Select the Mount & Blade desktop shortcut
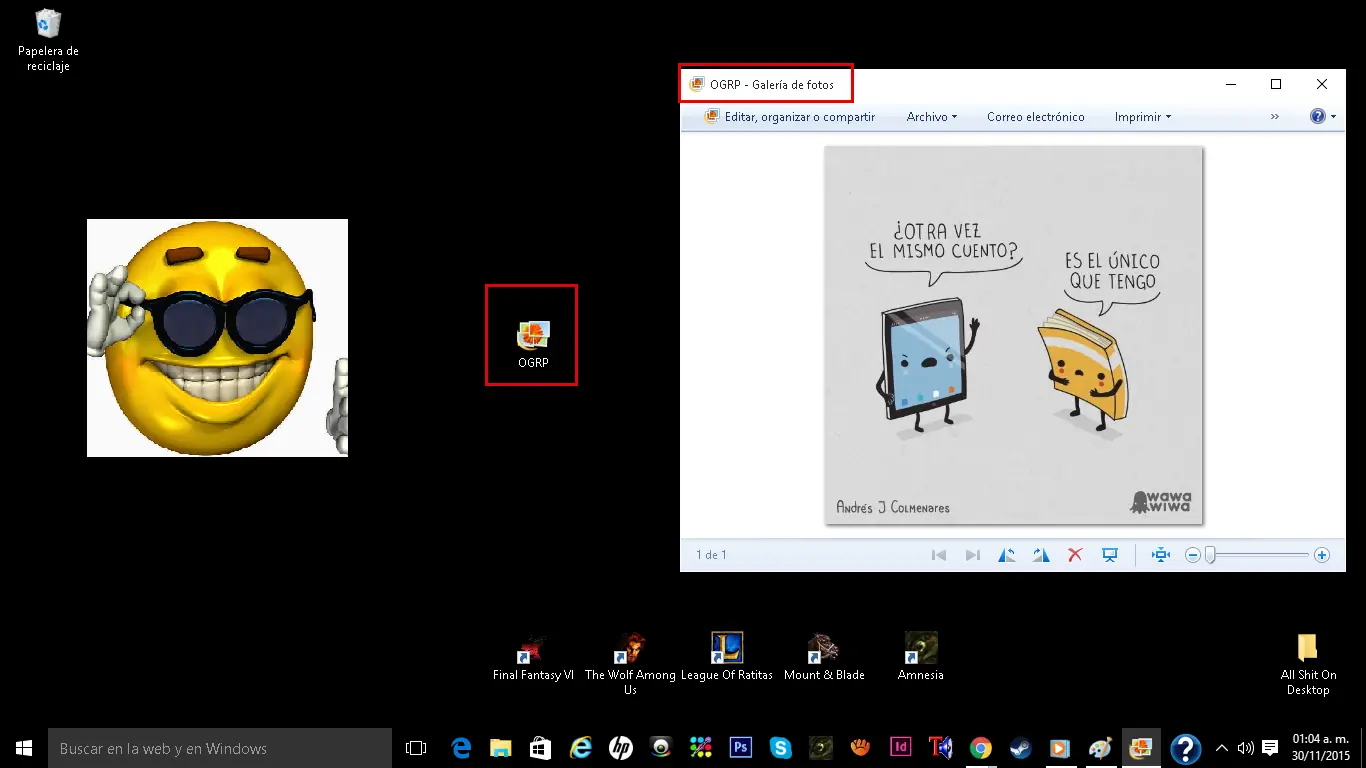The height and width of the screenshot is (768, 1366). (824, 657)
